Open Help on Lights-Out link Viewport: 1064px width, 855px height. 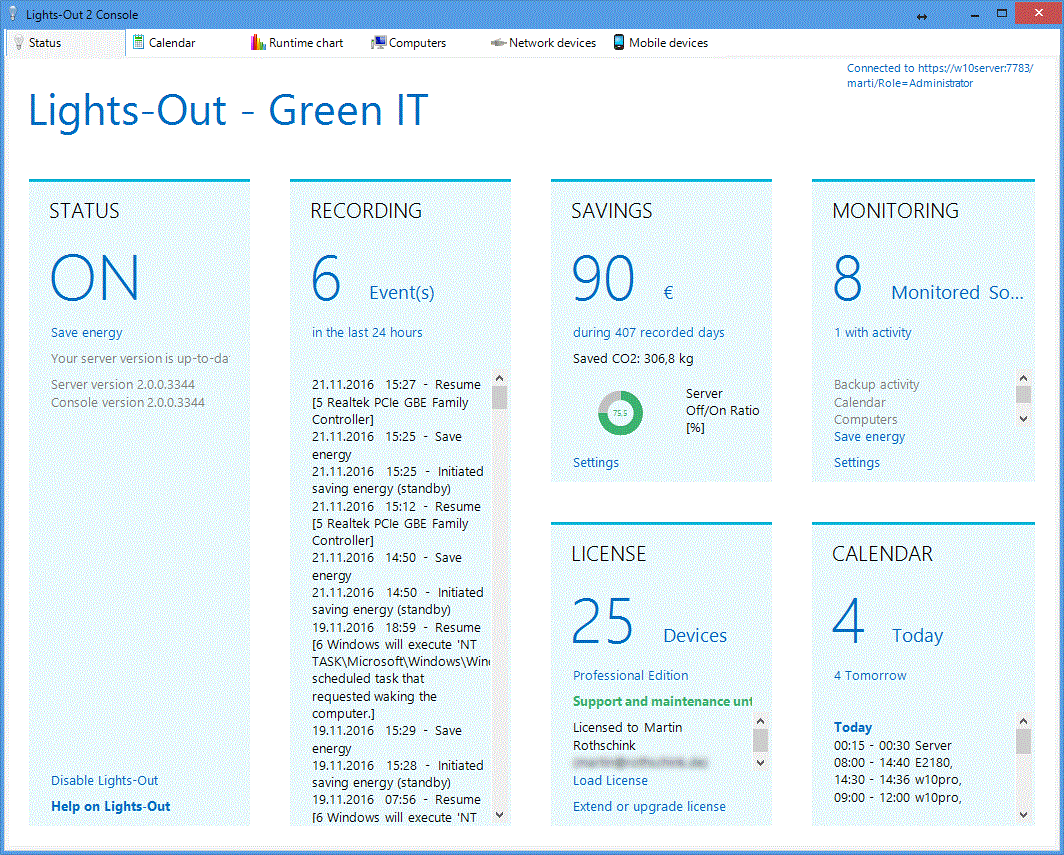(x=111, y=806)
